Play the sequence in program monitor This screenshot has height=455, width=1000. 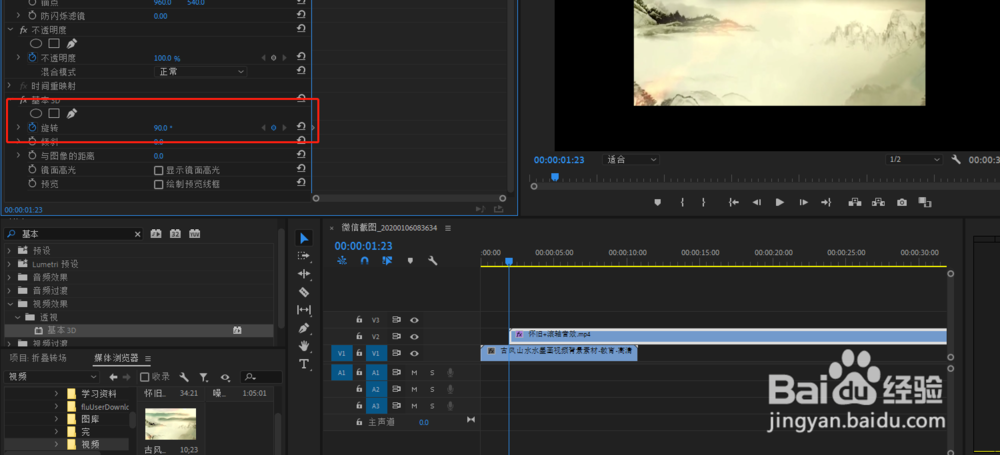point(779,202)
